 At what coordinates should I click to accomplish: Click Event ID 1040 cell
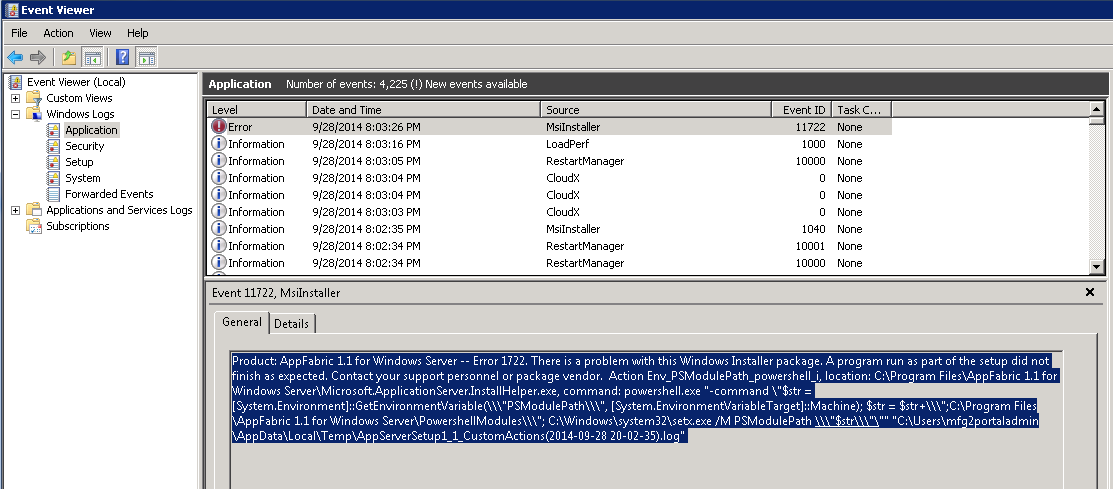pyautogui.click(x=813, y=229)
